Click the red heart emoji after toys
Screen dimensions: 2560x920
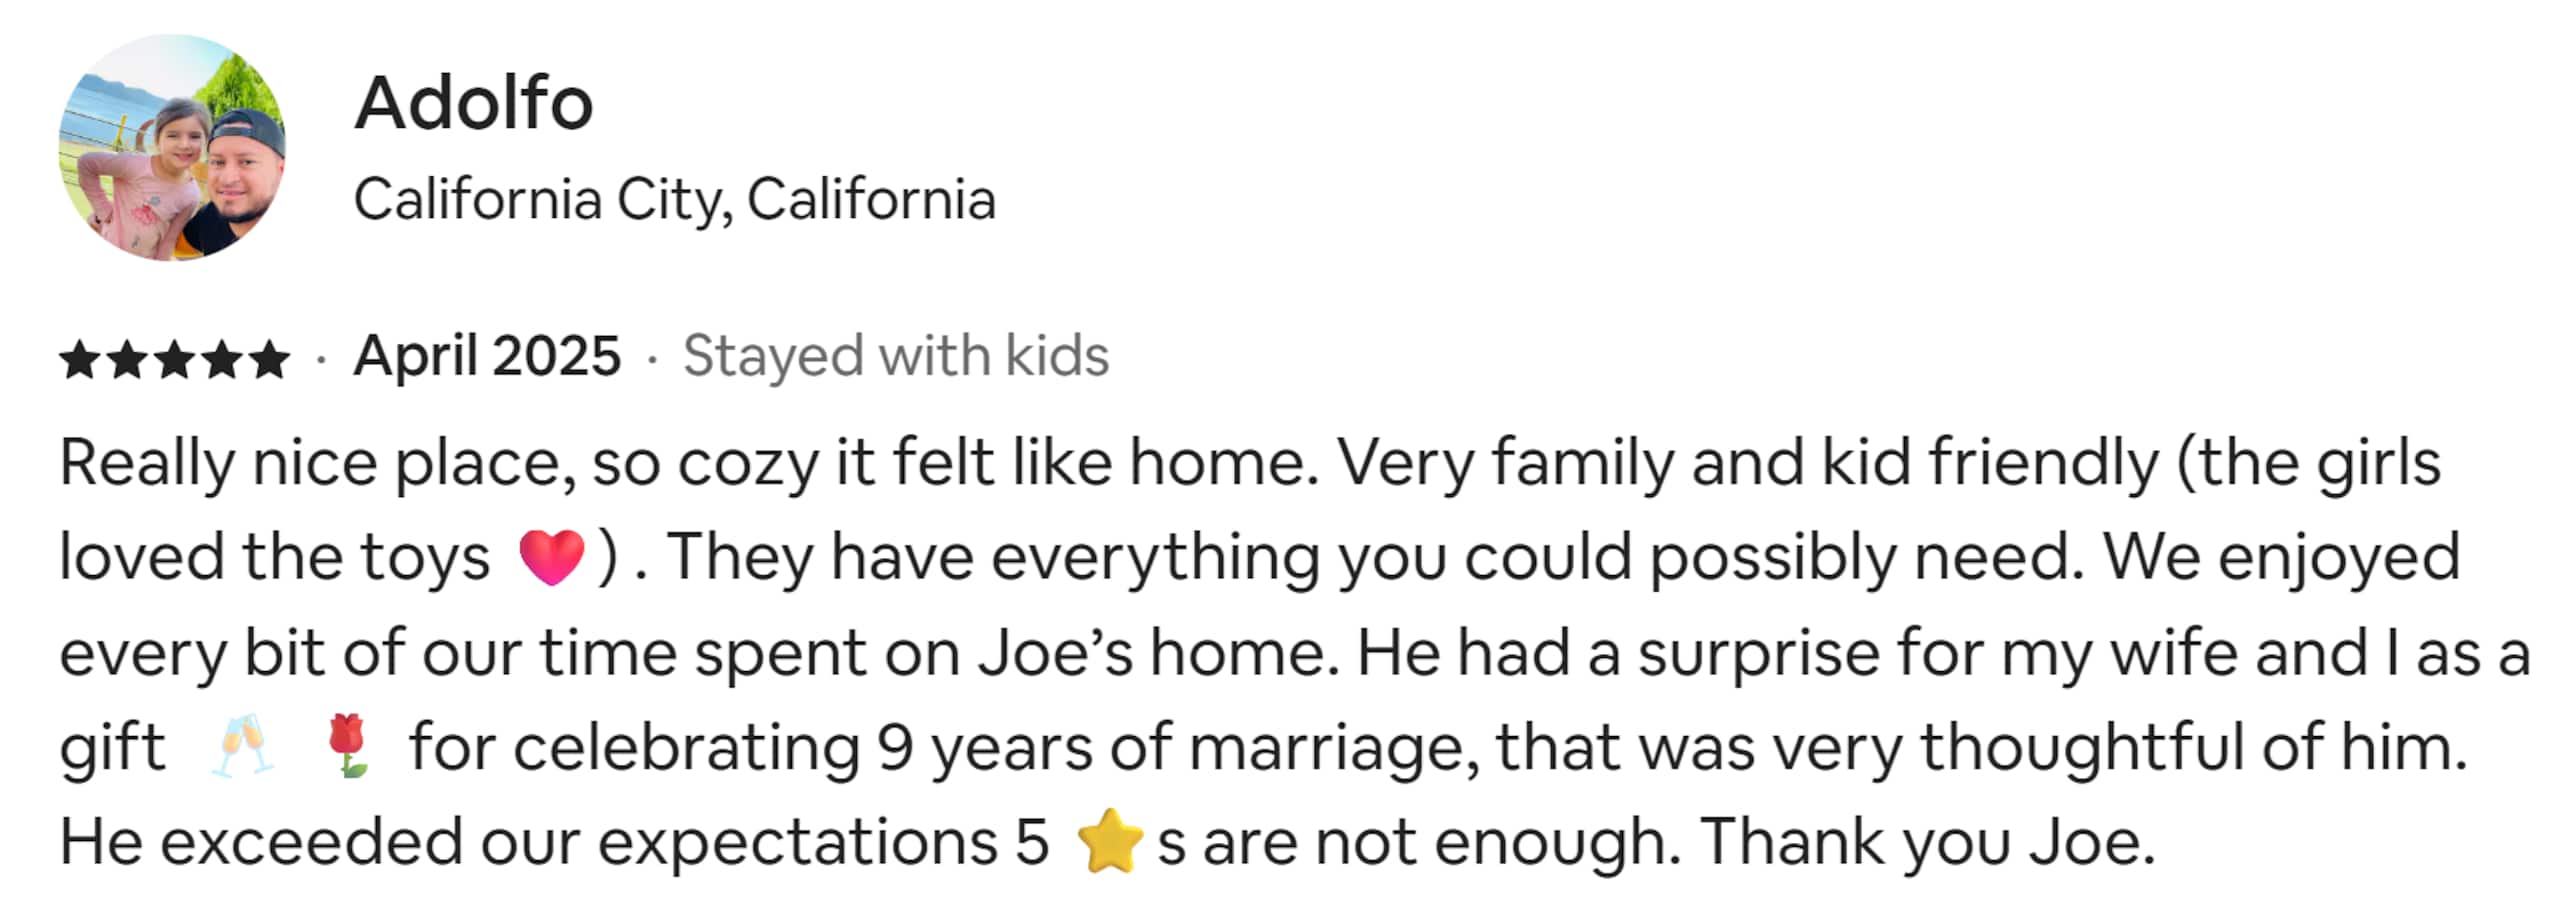[x=551, y=558]
